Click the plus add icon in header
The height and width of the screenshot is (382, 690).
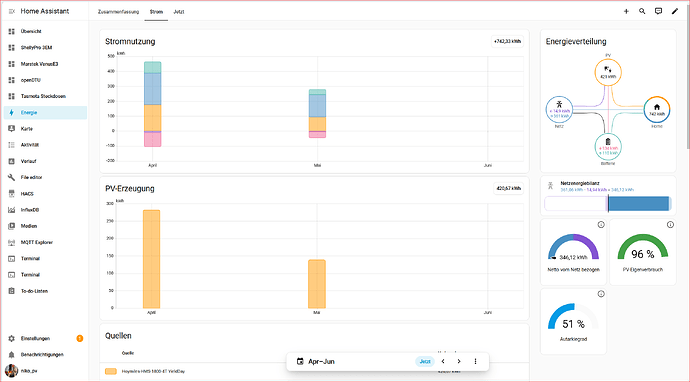[626, 11]
